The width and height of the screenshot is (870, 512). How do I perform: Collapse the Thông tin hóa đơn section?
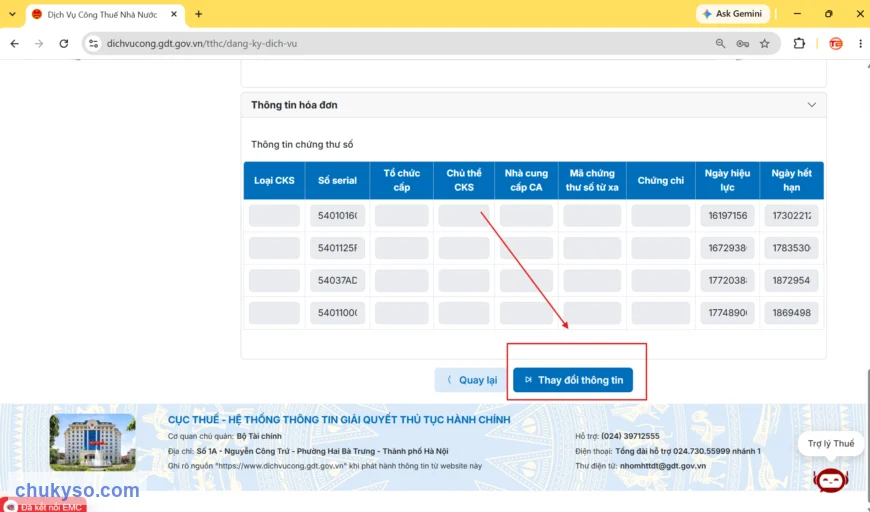pos(812,105)
